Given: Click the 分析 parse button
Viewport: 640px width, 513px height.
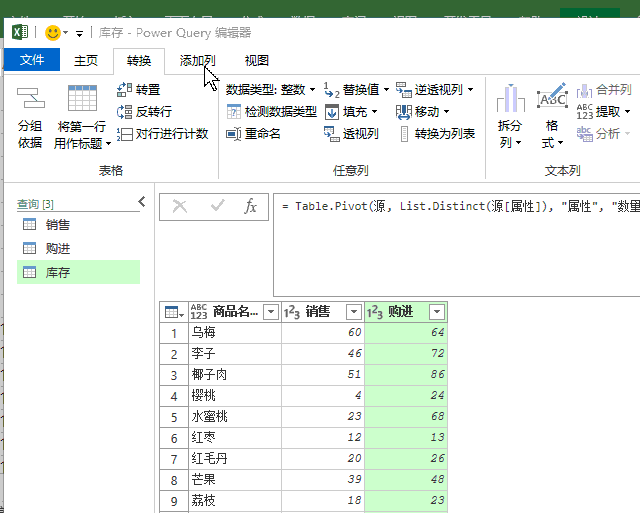Looking at the screenshot, I should point(603,133).
